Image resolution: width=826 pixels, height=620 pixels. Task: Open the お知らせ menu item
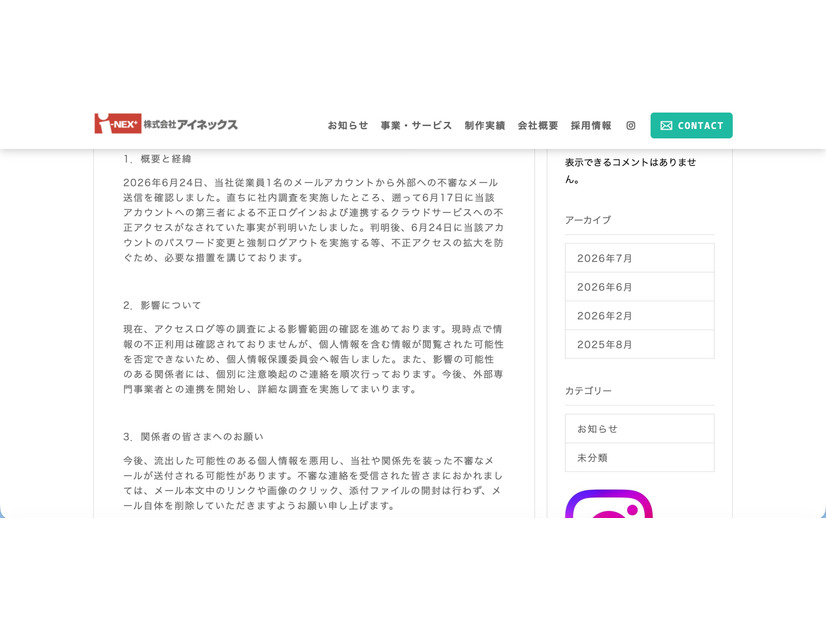coord(348,125)
